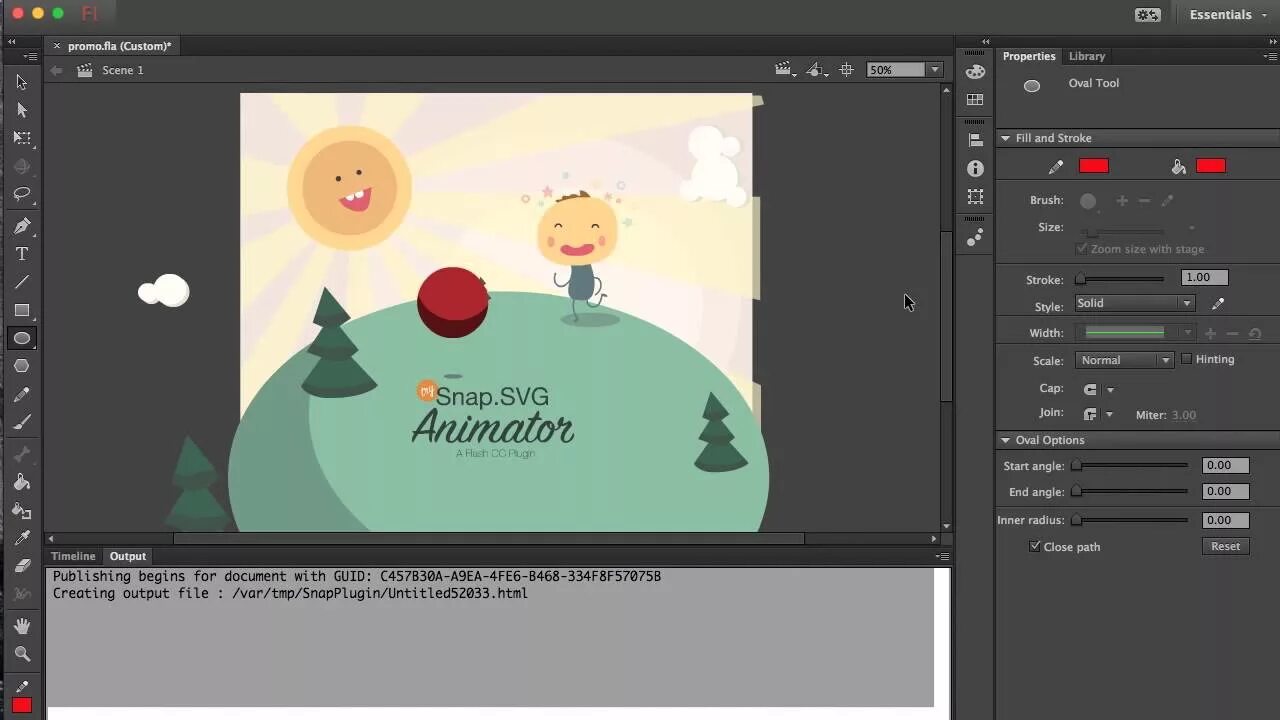Select the Eyedropper tool
This screenshot has width=1280, height=720.
22,538
